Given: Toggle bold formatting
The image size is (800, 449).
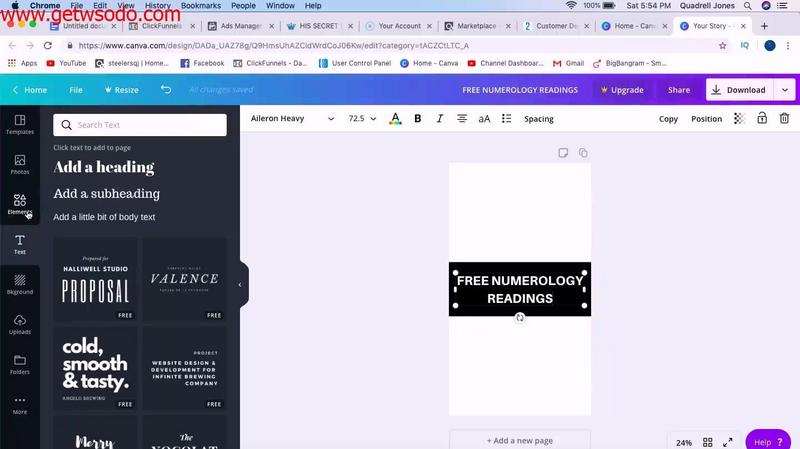Looking at the screenshot, I should 417,118.
